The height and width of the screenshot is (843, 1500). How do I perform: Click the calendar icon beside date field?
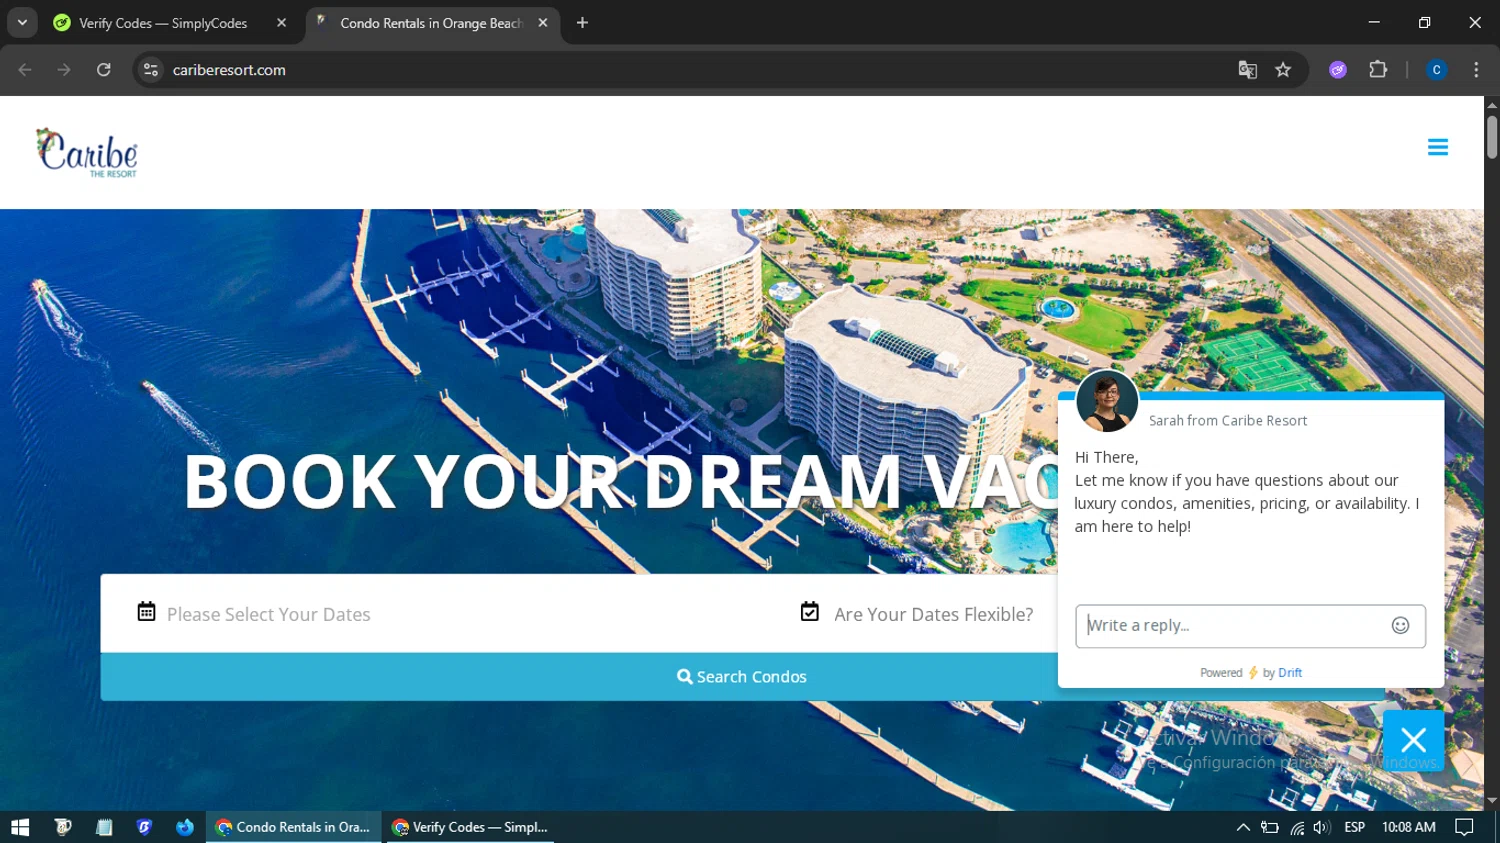point(146,611)
